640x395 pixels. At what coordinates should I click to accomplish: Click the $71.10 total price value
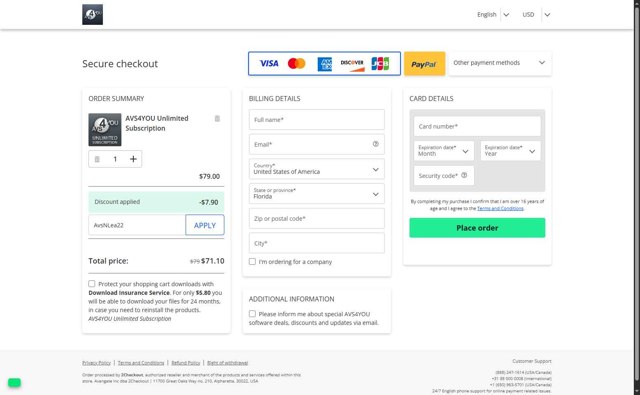coord(213,261)
